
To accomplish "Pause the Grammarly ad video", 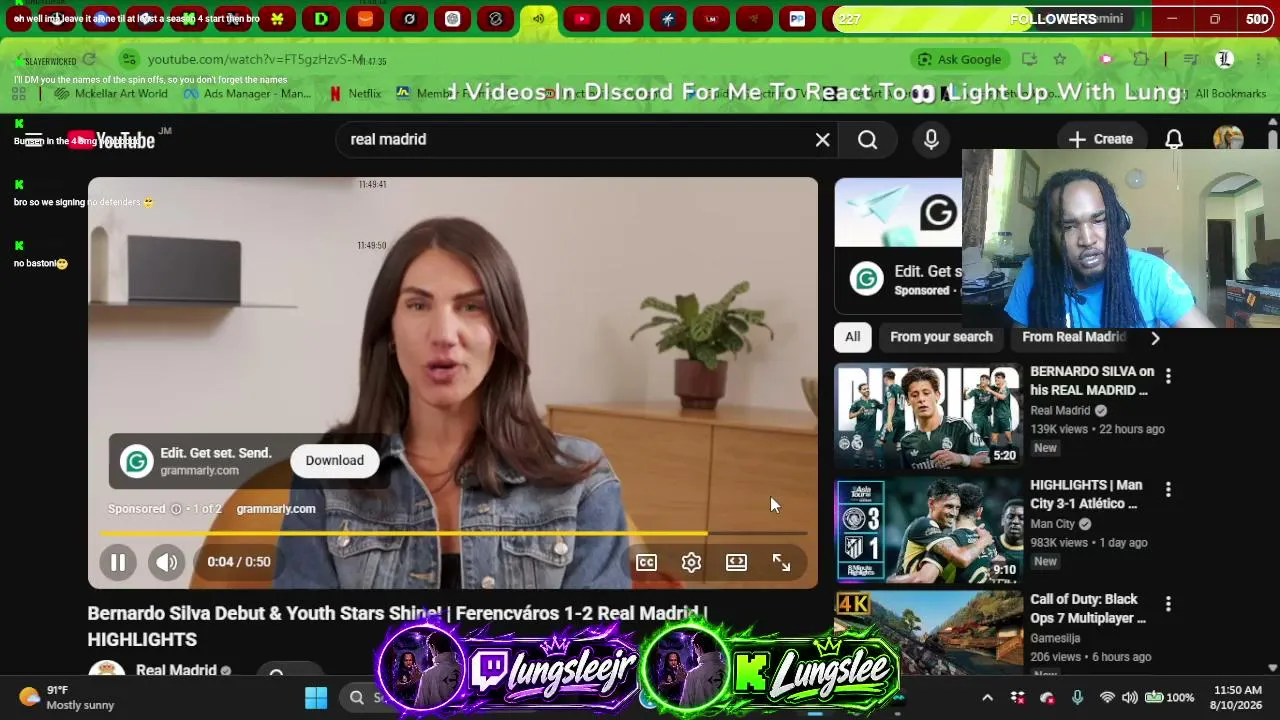I will (117, 562).
